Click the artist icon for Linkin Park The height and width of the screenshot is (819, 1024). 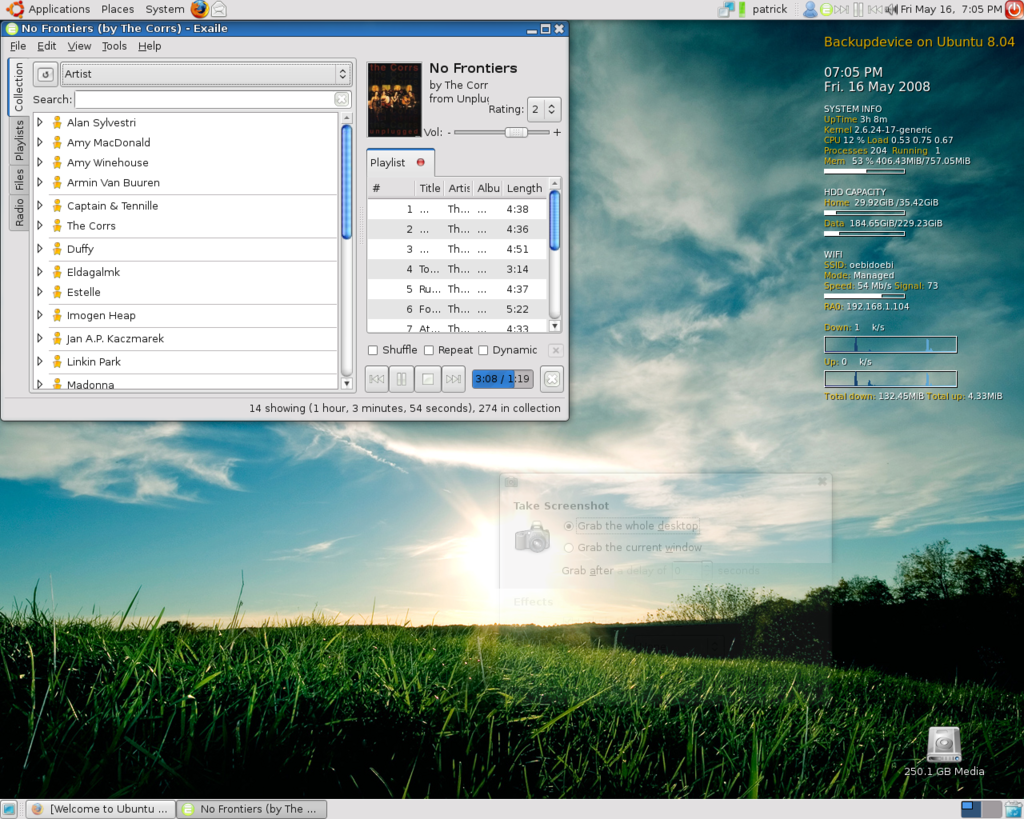(x=57, y=362)
